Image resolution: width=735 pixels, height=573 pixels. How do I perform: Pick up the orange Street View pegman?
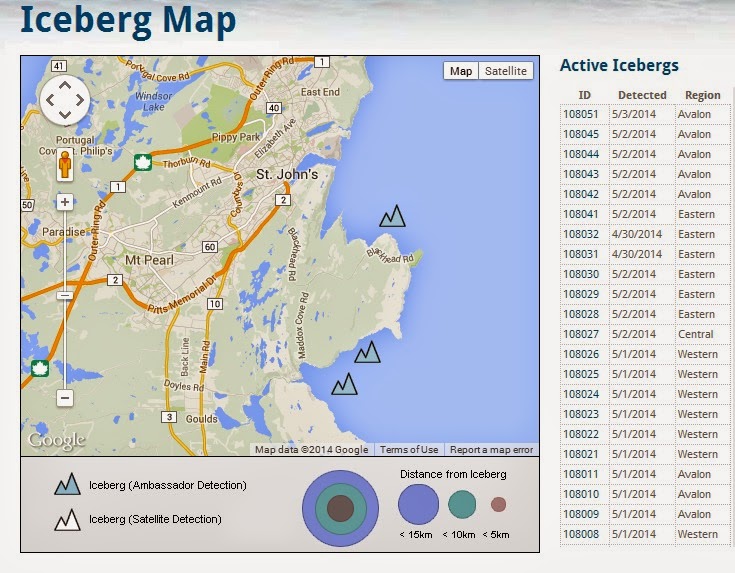65,165
